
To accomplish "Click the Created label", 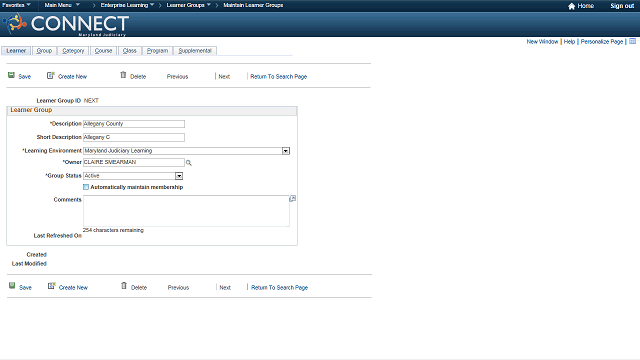I will click(36, 255).
